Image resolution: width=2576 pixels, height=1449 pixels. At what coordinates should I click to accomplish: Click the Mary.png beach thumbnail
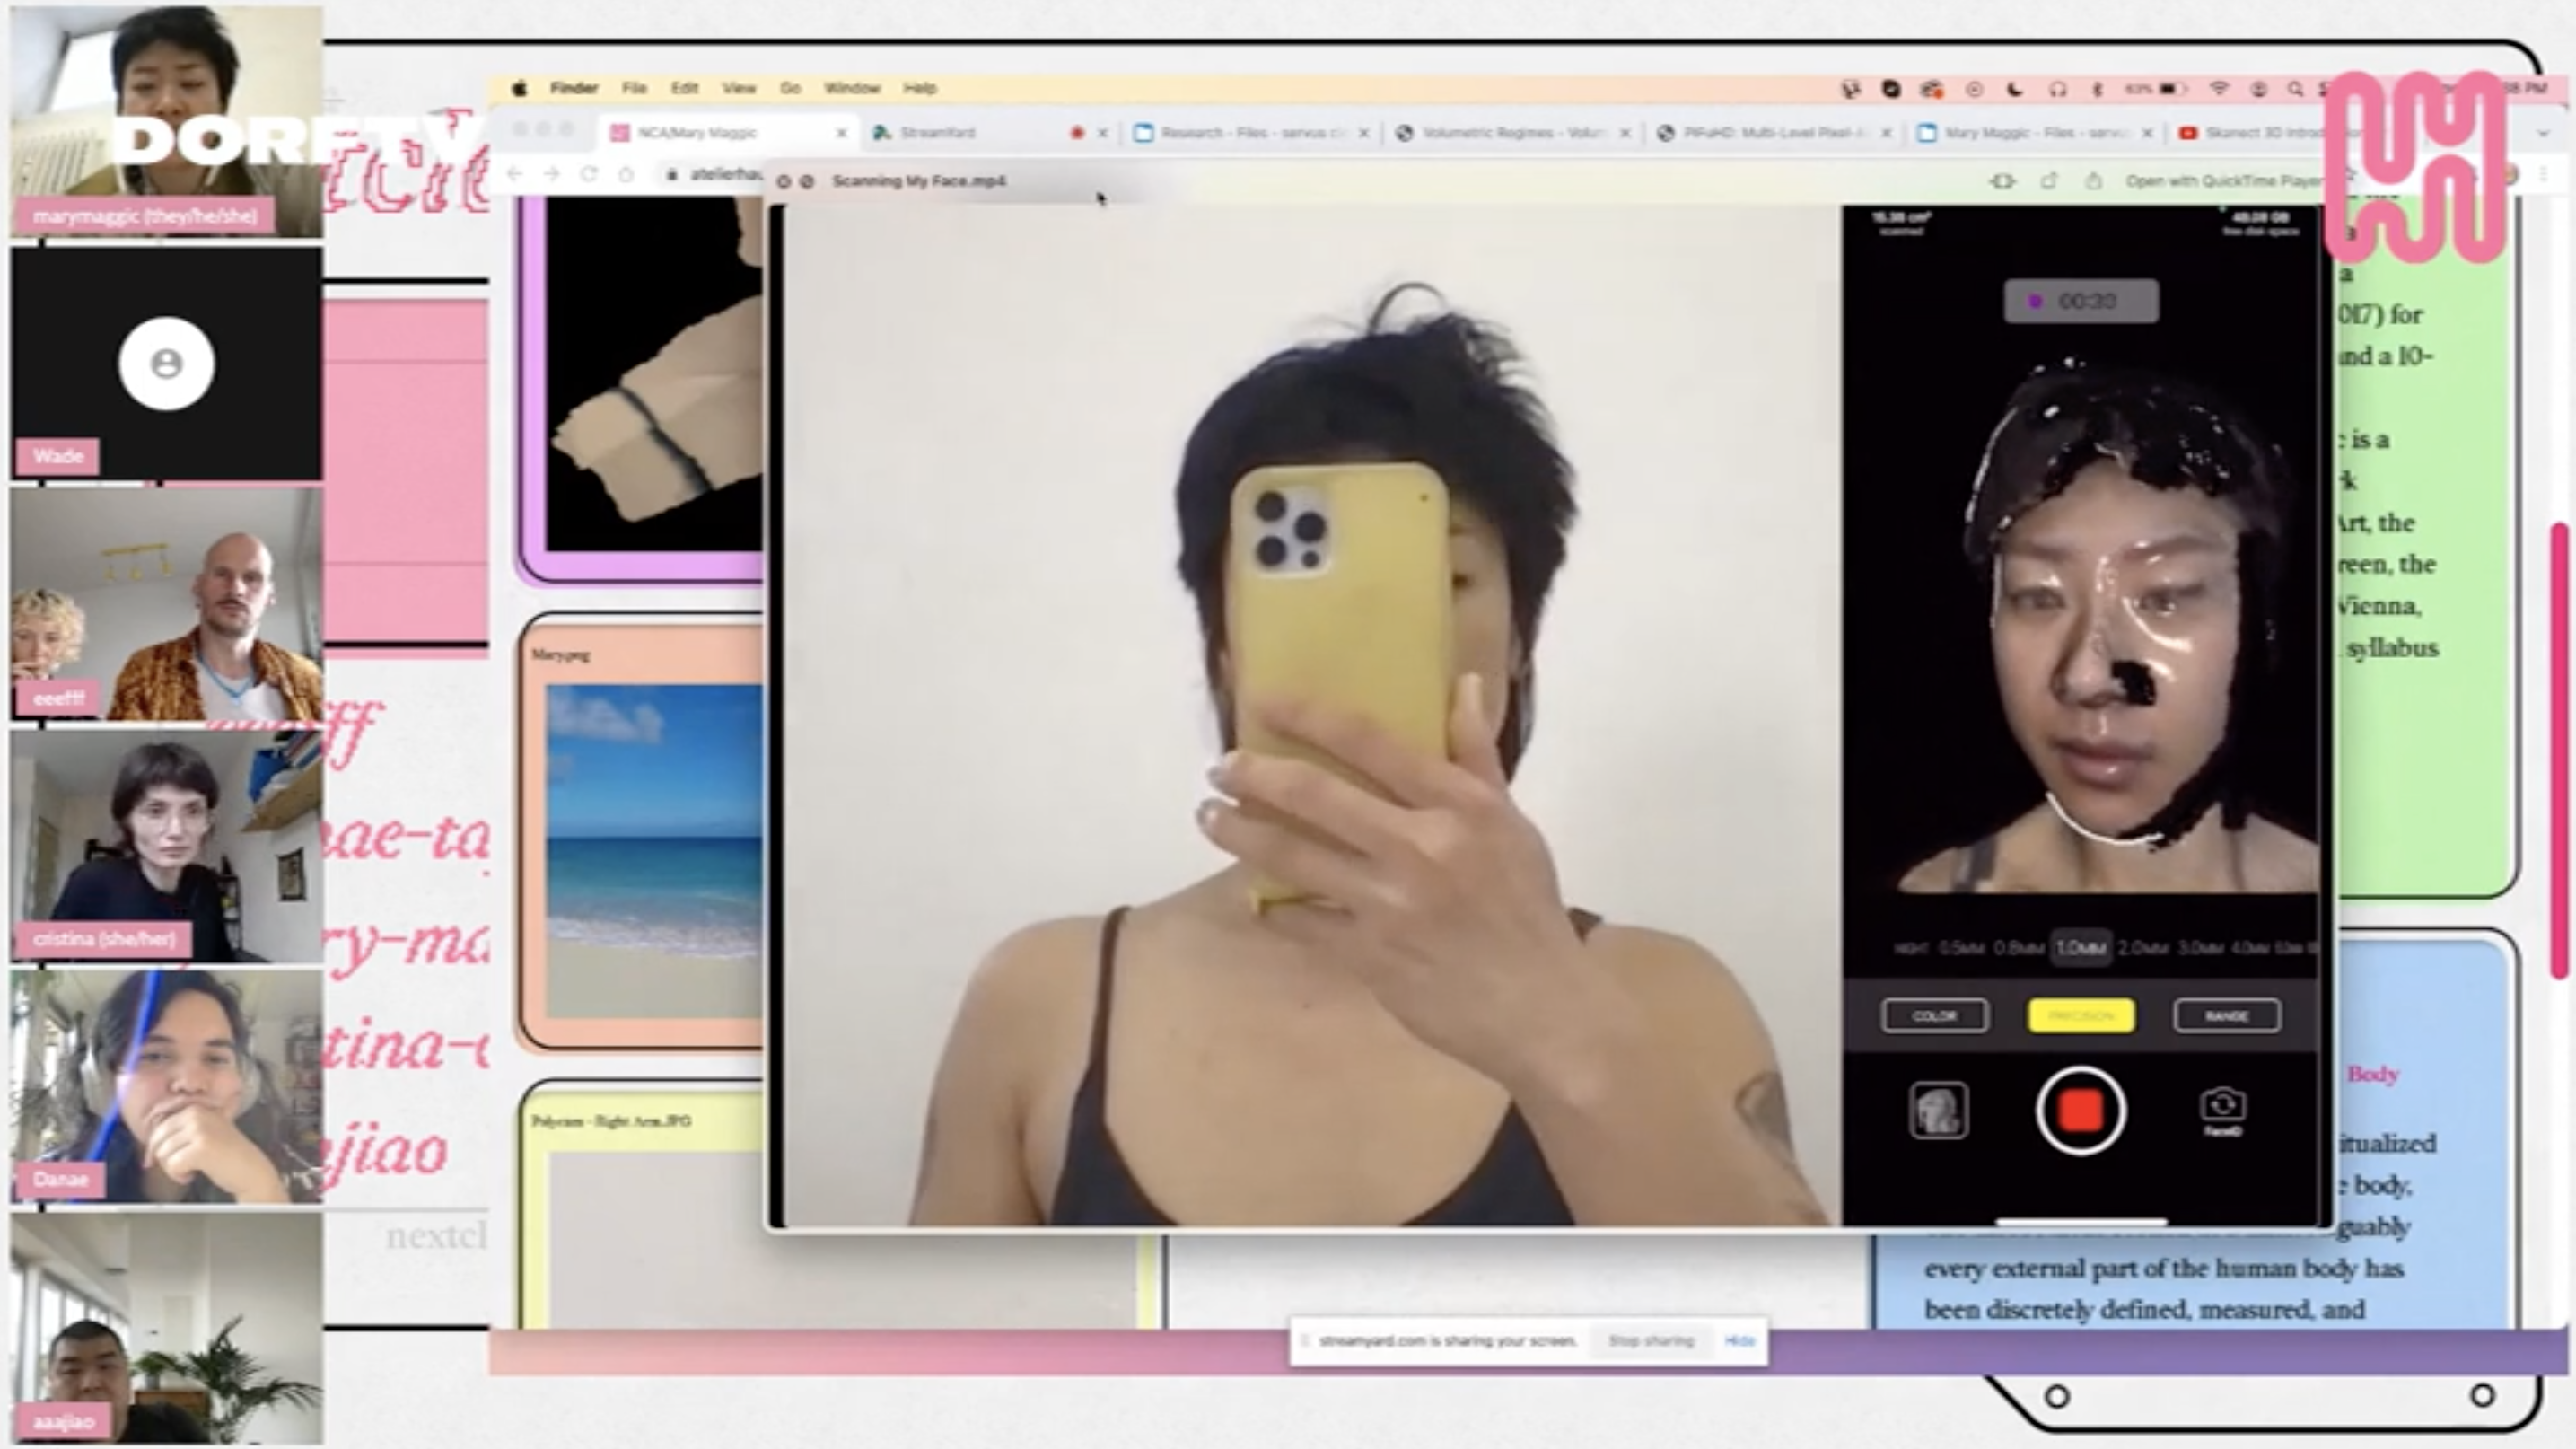[654, 850]
